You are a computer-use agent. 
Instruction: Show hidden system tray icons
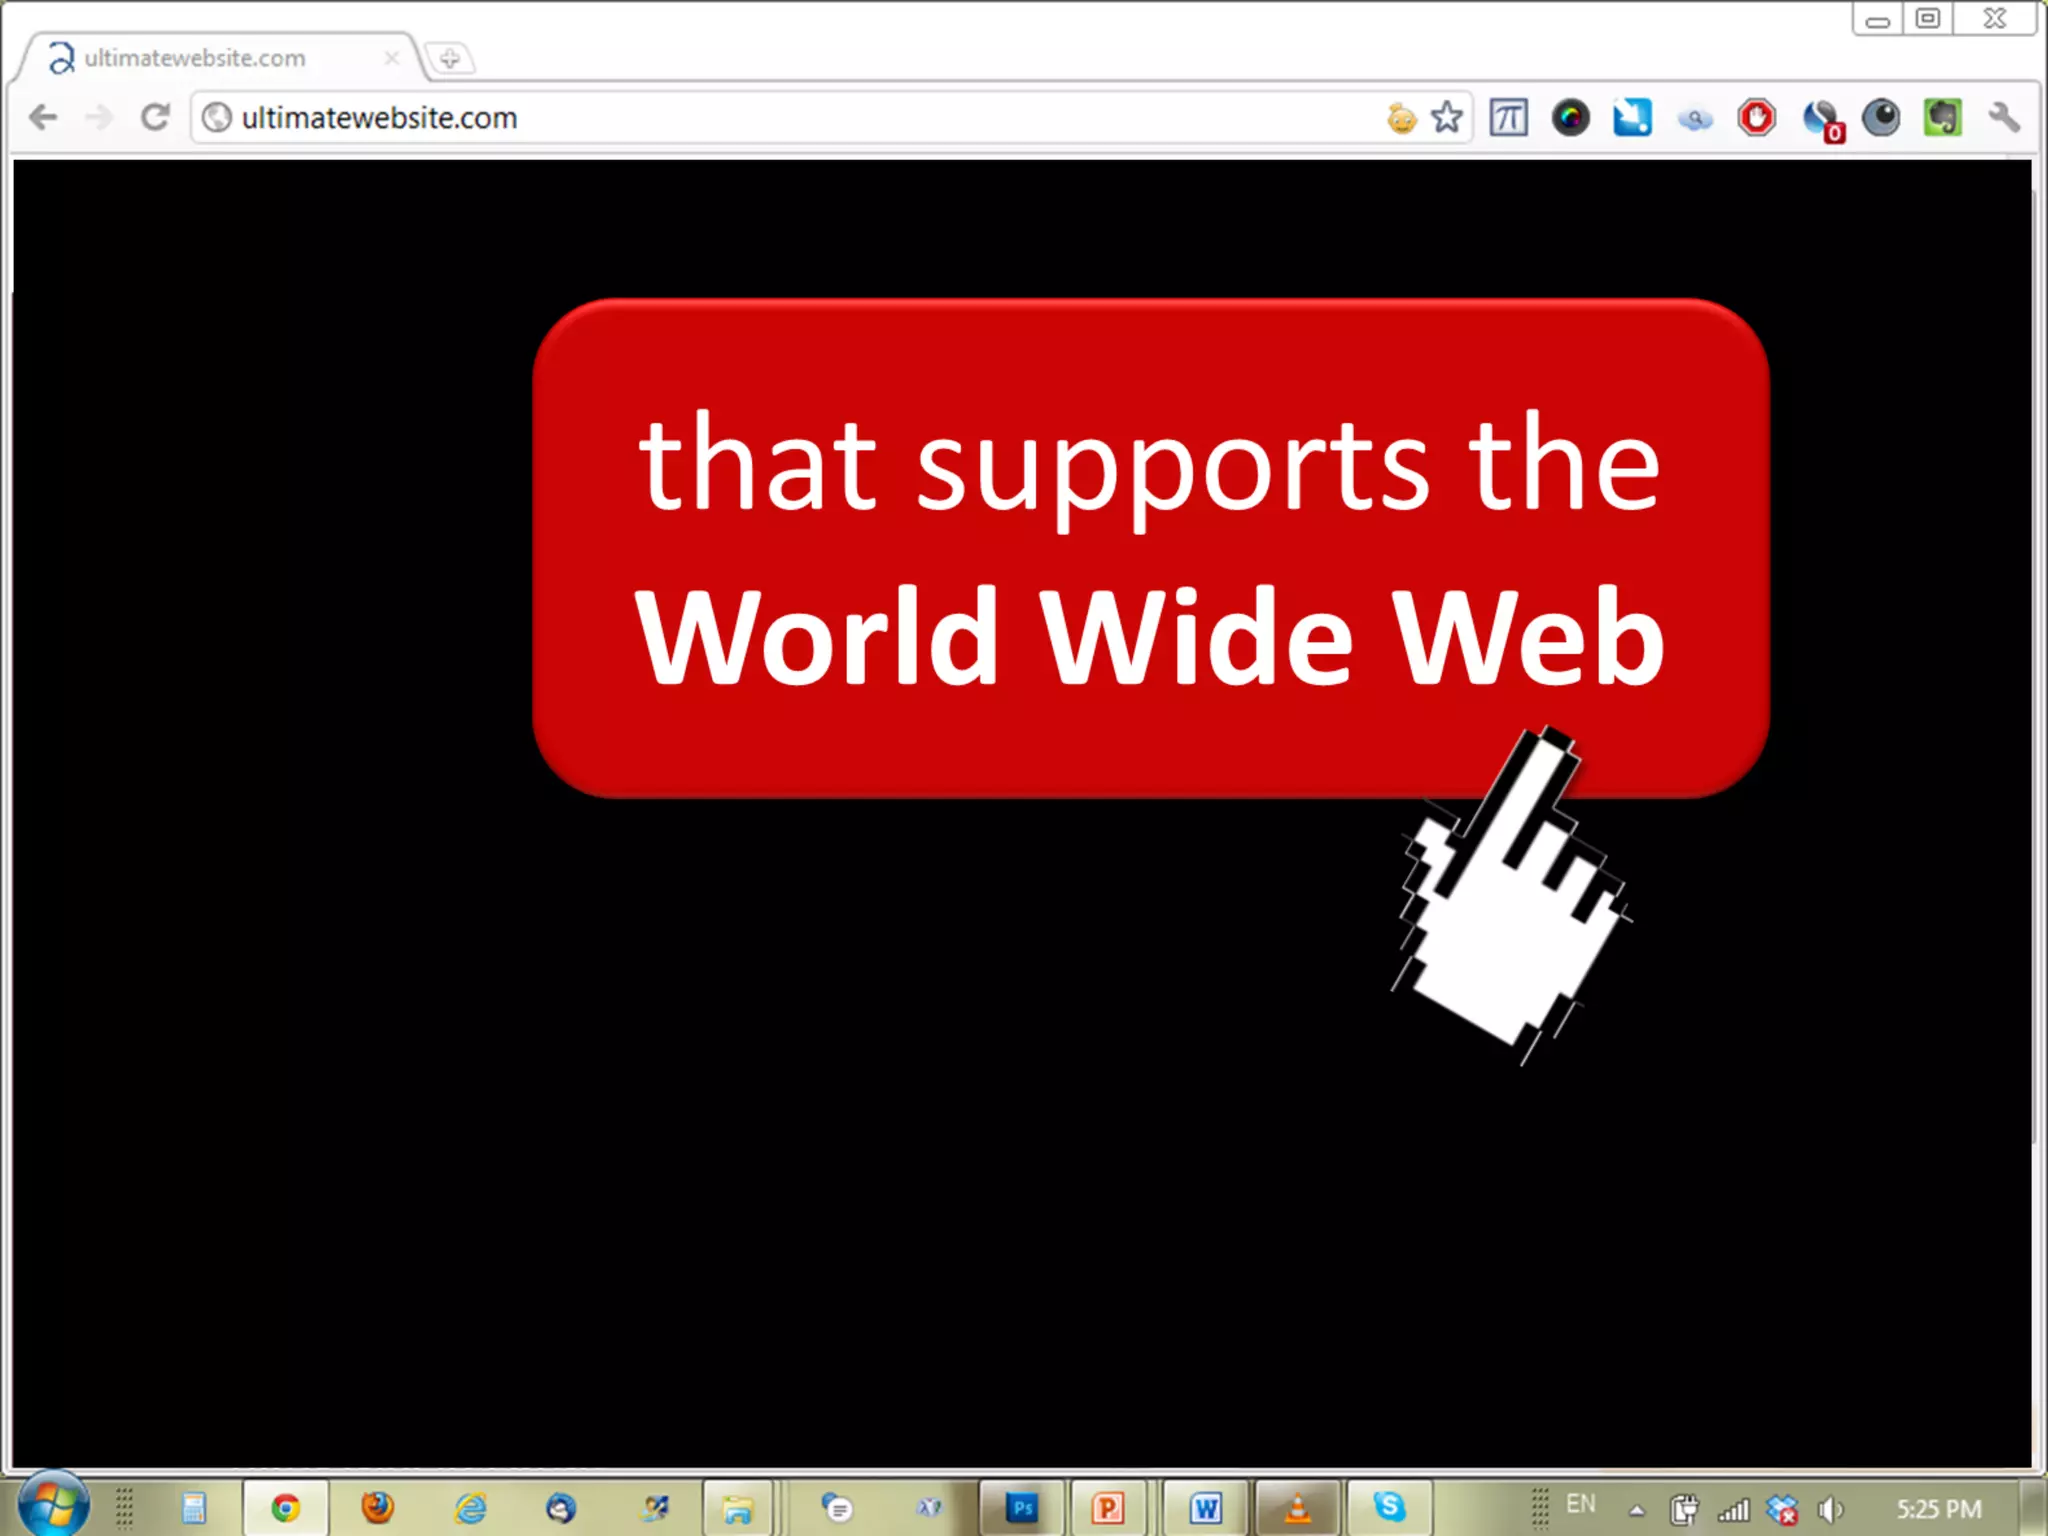(1636, 1510)
